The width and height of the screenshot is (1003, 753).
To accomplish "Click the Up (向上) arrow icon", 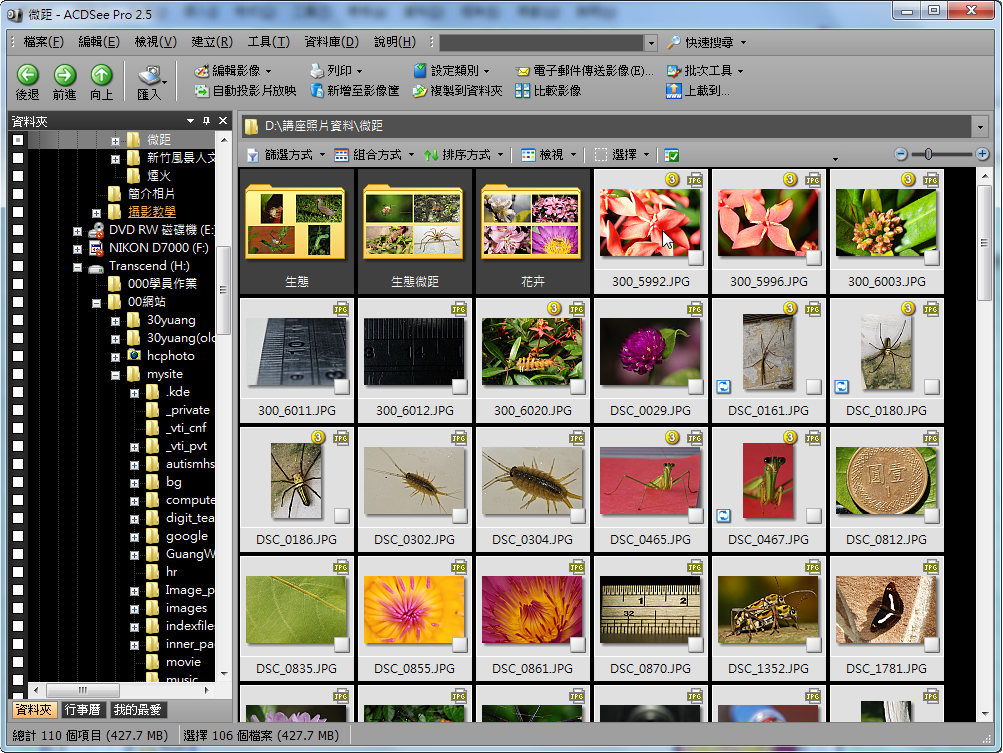I will point(101,75).
